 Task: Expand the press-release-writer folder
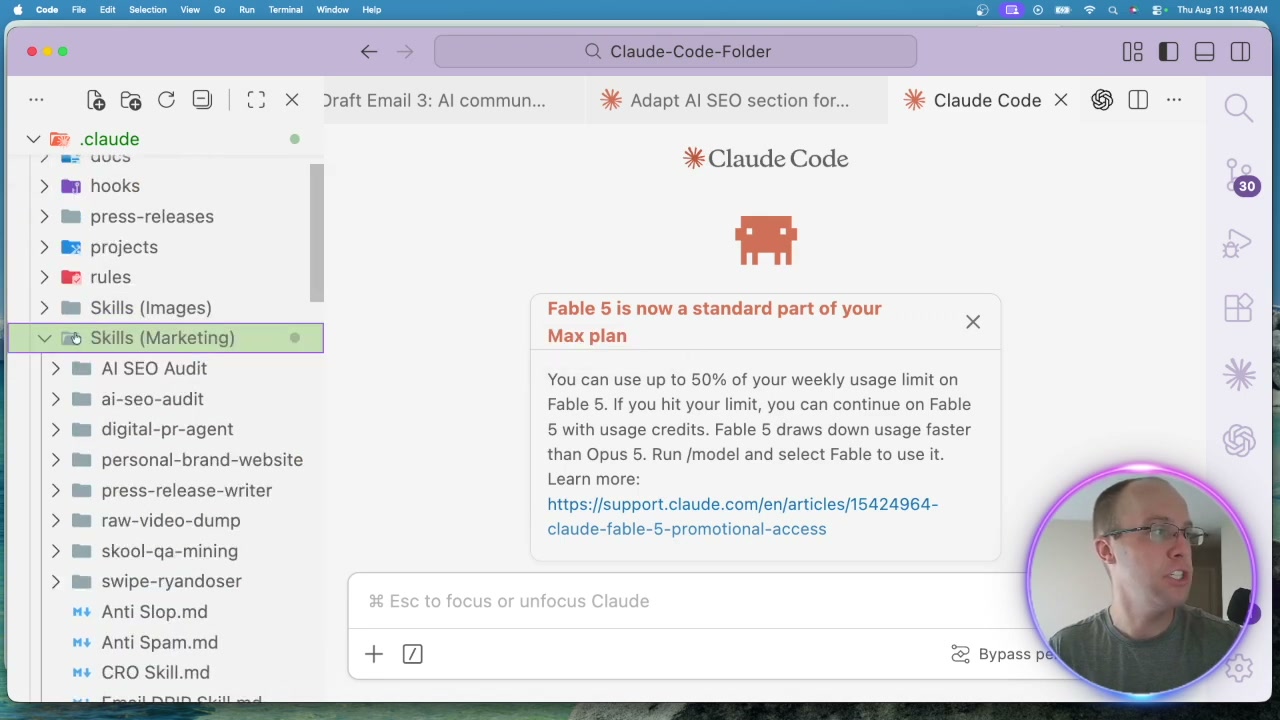click(55, 490)
